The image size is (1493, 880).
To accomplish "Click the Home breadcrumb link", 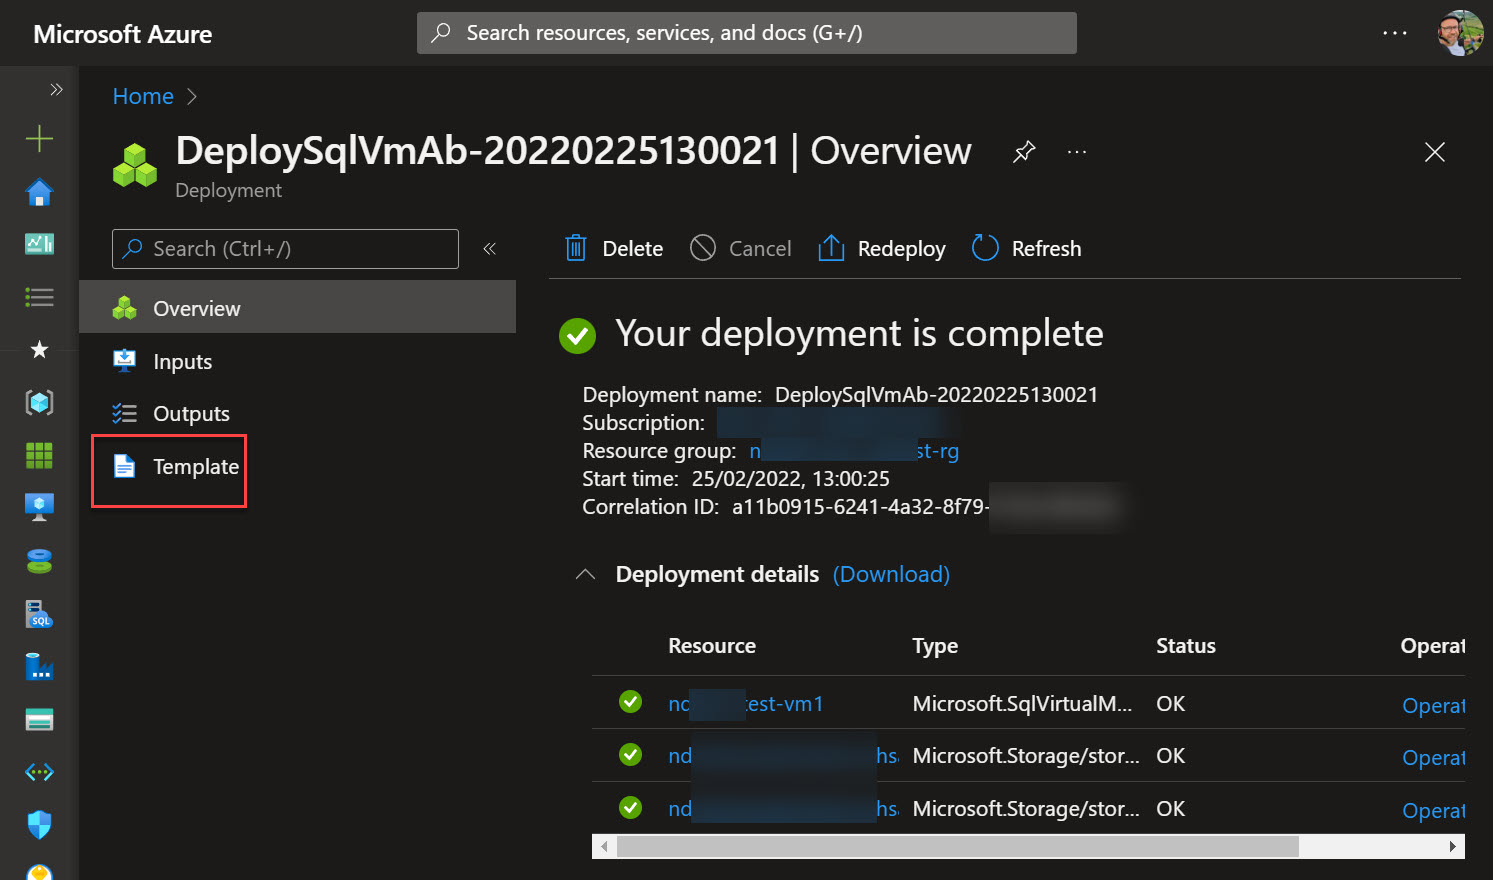I will (143, 96).
